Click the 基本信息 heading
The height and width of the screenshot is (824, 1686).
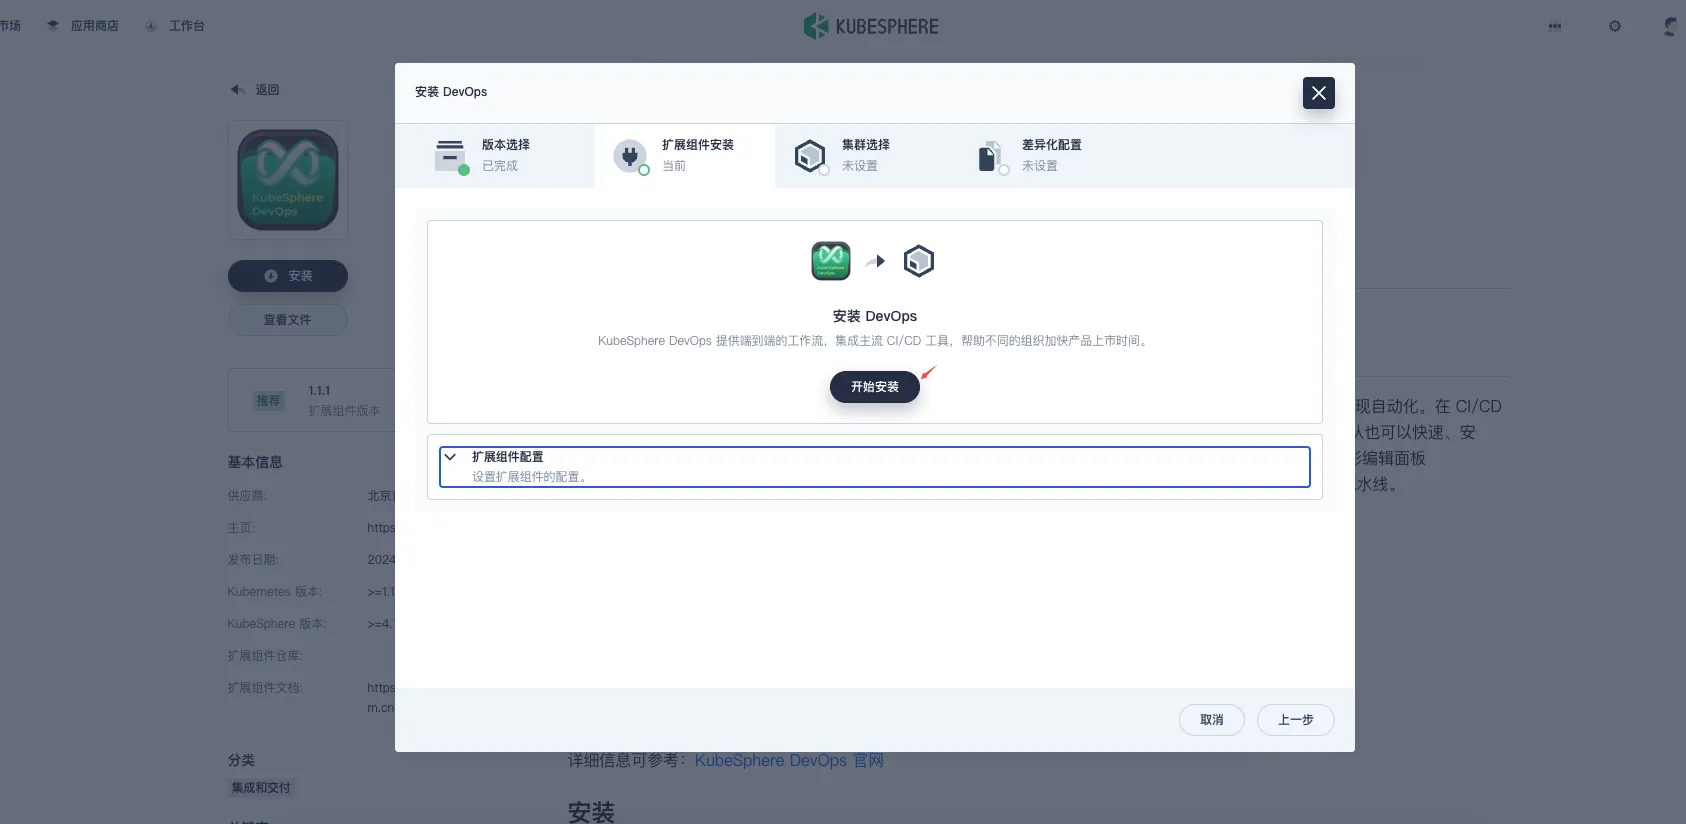[x=255, y=462]
